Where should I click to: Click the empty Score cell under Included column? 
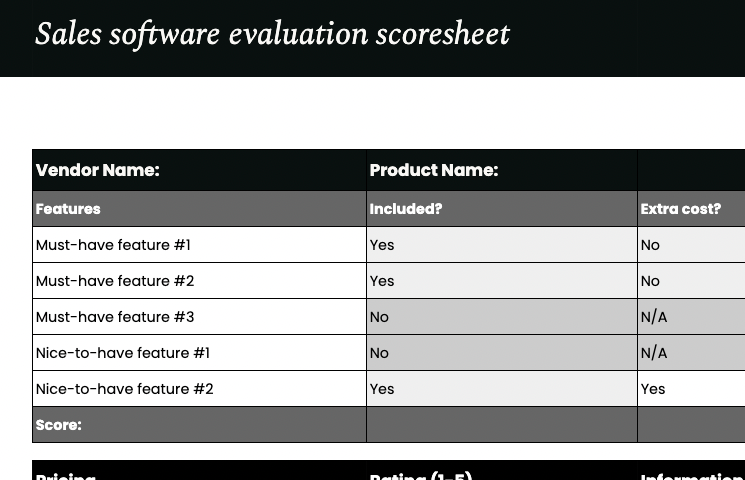click(x=501, y=425)
